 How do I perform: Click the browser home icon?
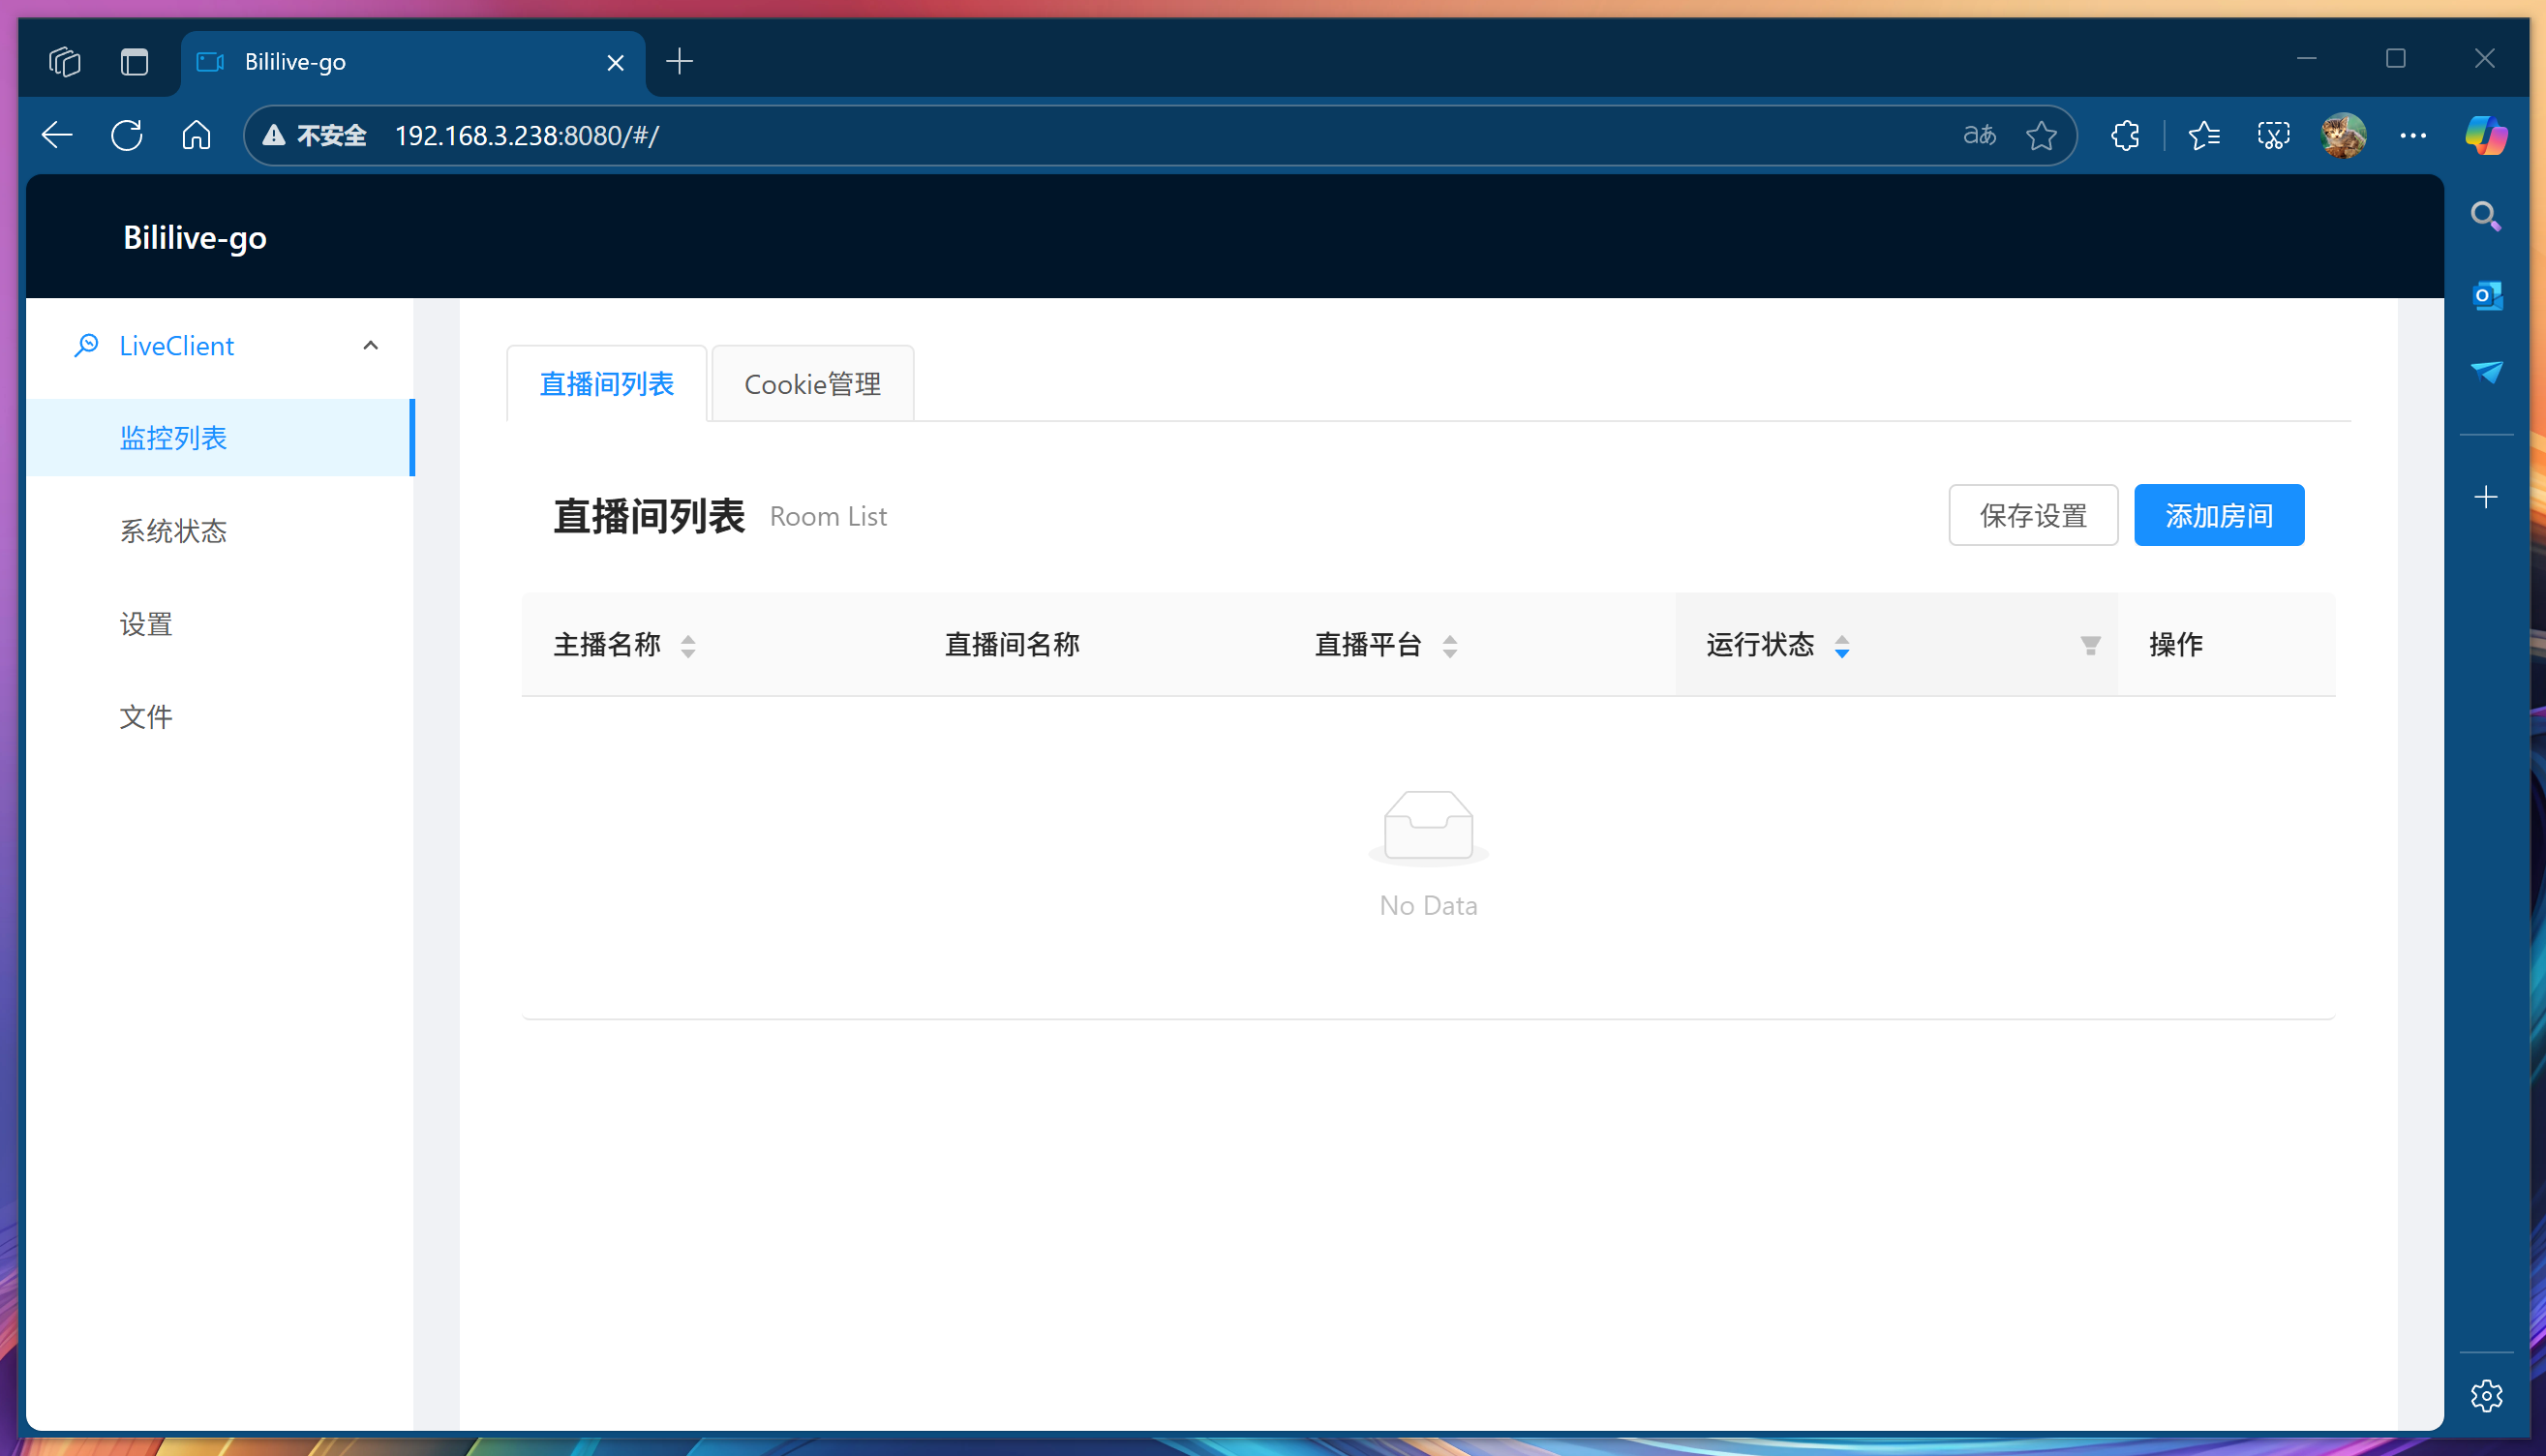pyautogui.click(x=196, y=135)
